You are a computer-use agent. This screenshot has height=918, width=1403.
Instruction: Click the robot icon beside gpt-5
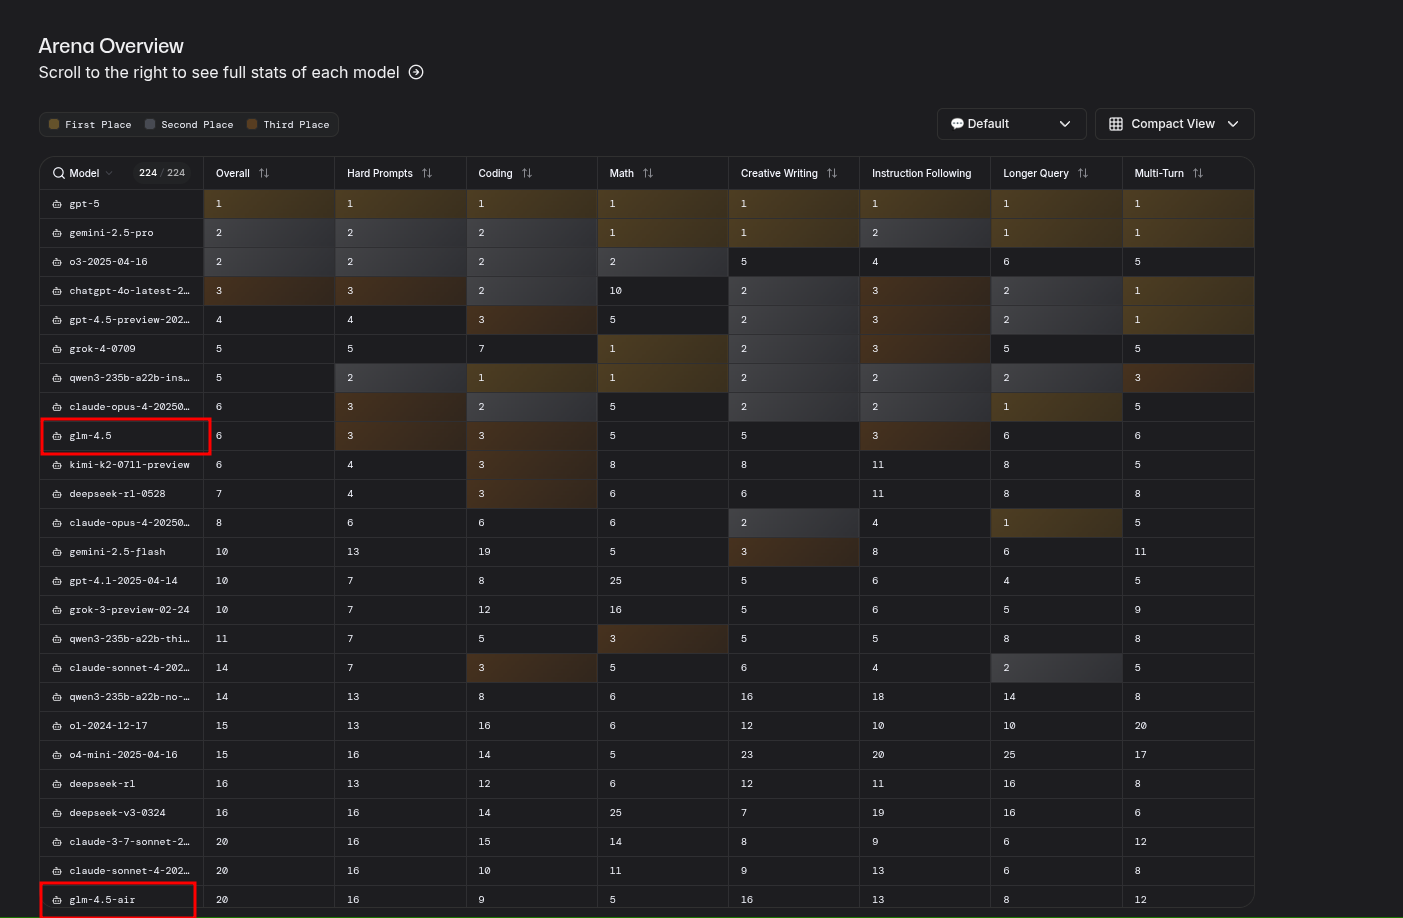(57, 204)
